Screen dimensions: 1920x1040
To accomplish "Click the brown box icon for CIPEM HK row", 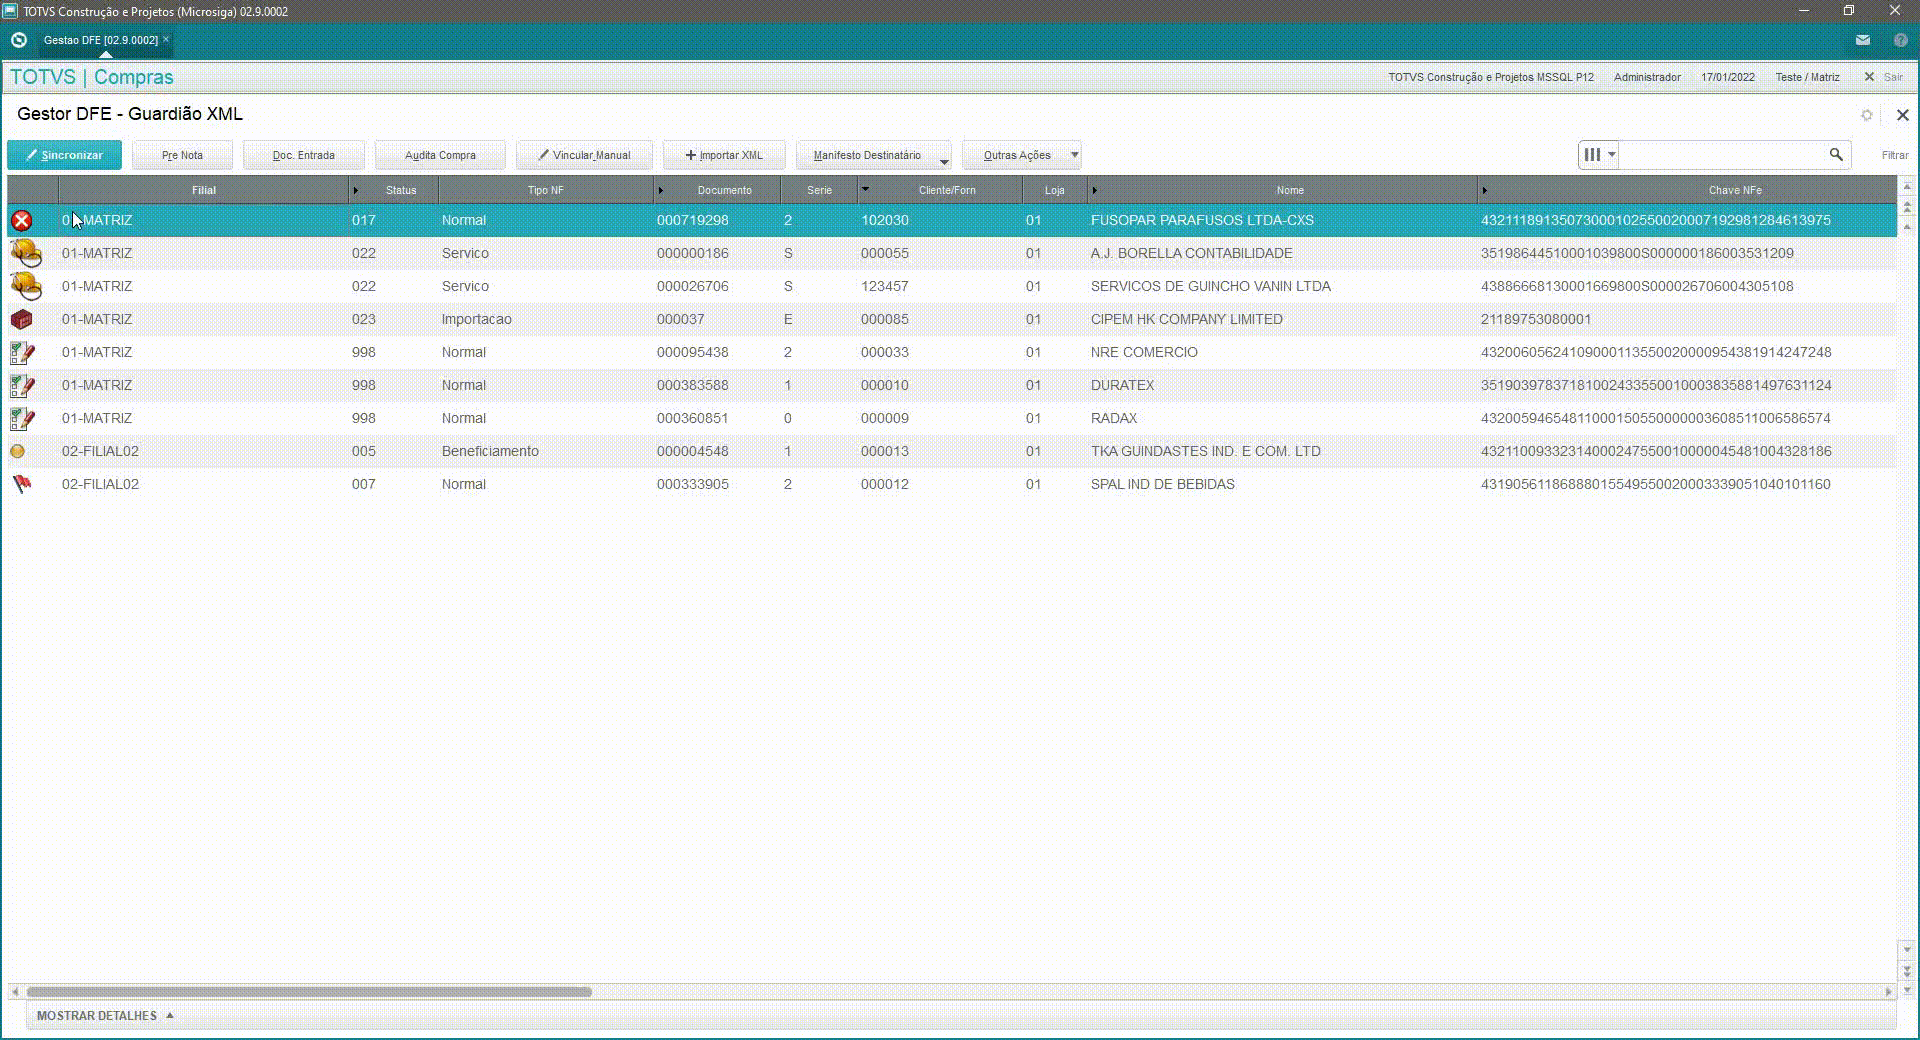I will [21, 320].
